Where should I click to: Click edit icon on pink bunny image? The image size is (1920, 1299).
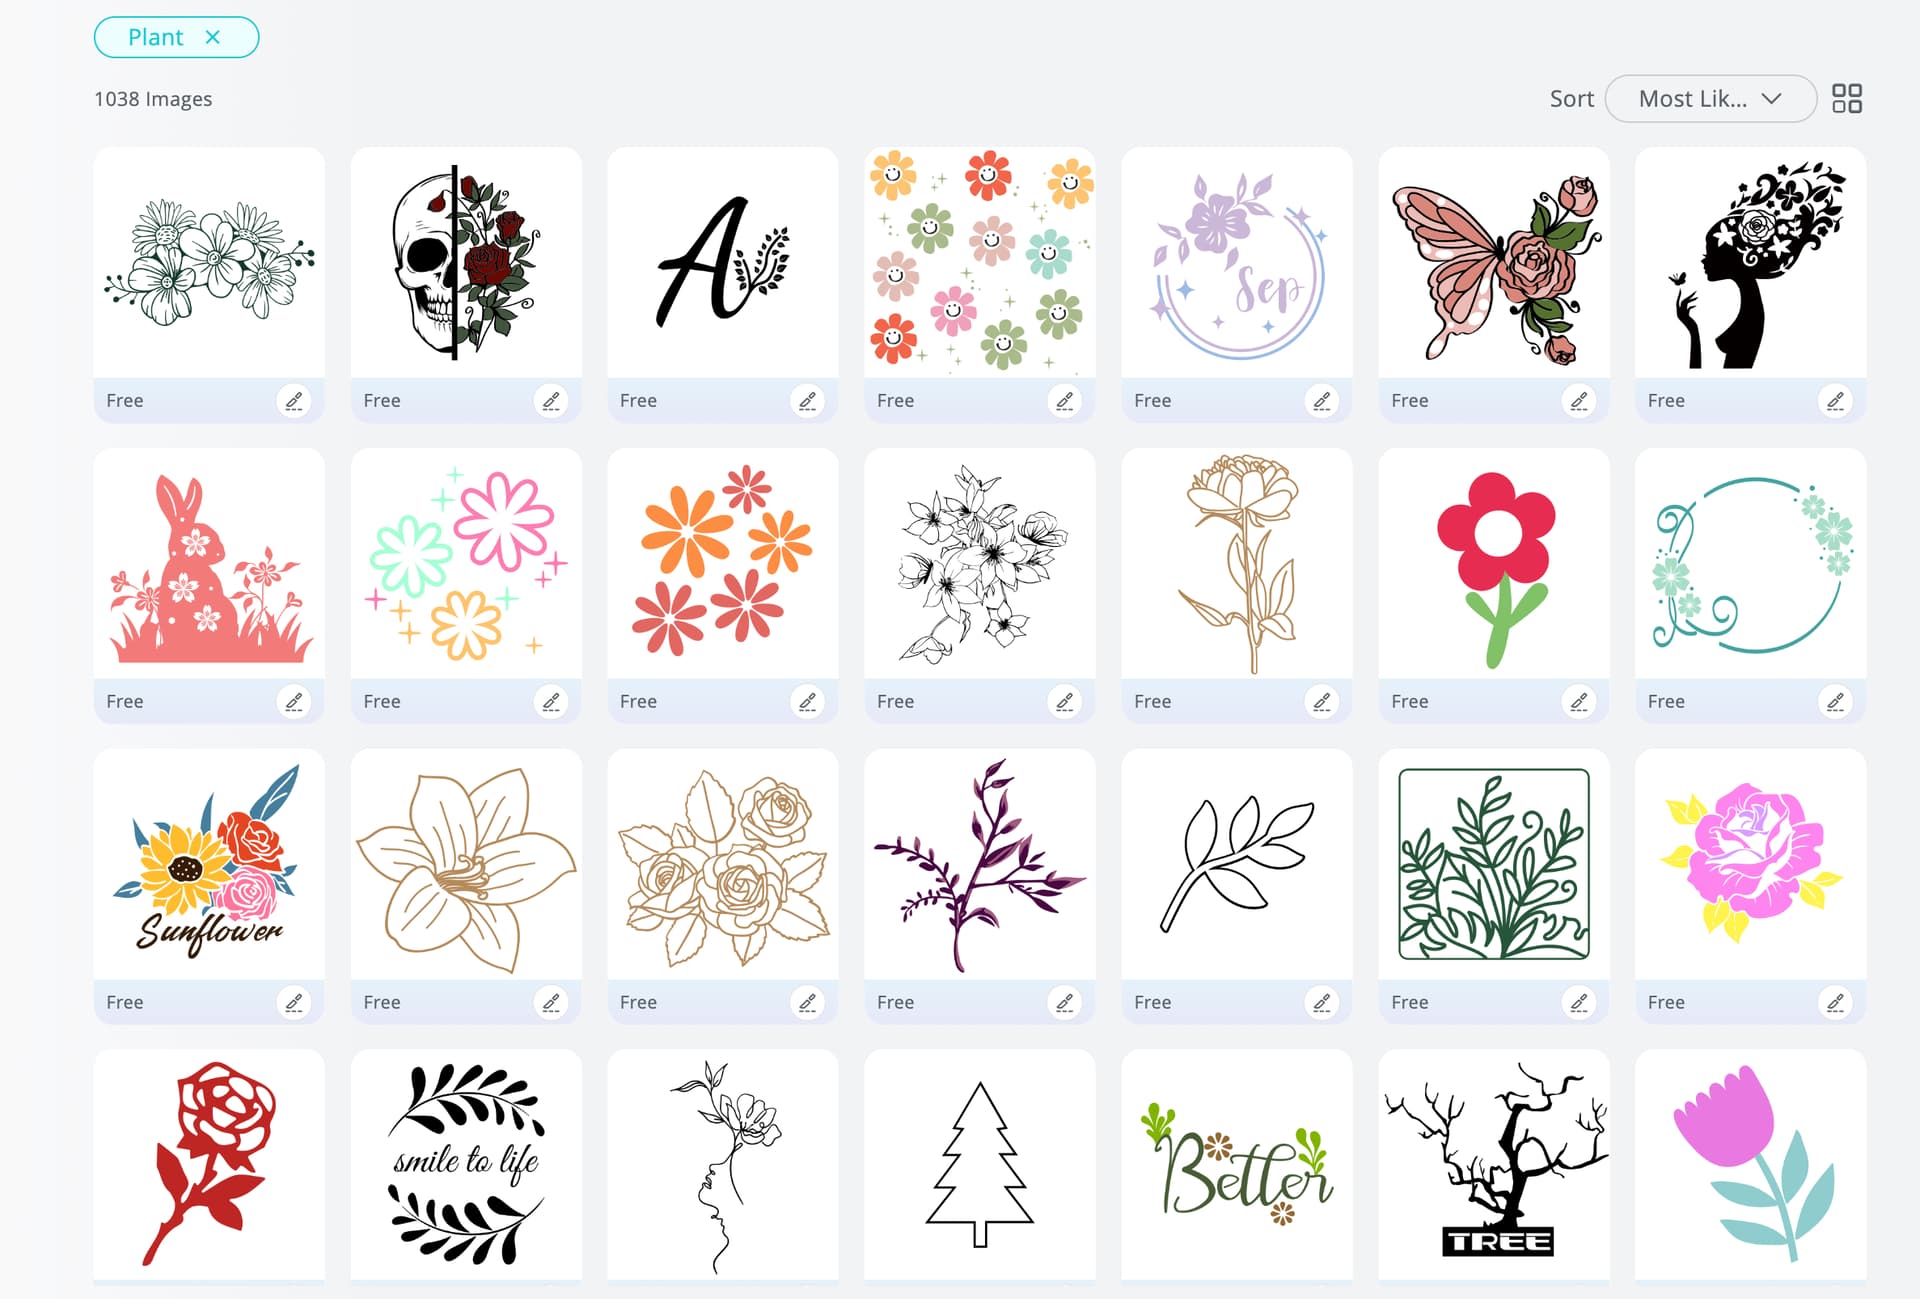(x=294, y=702)
